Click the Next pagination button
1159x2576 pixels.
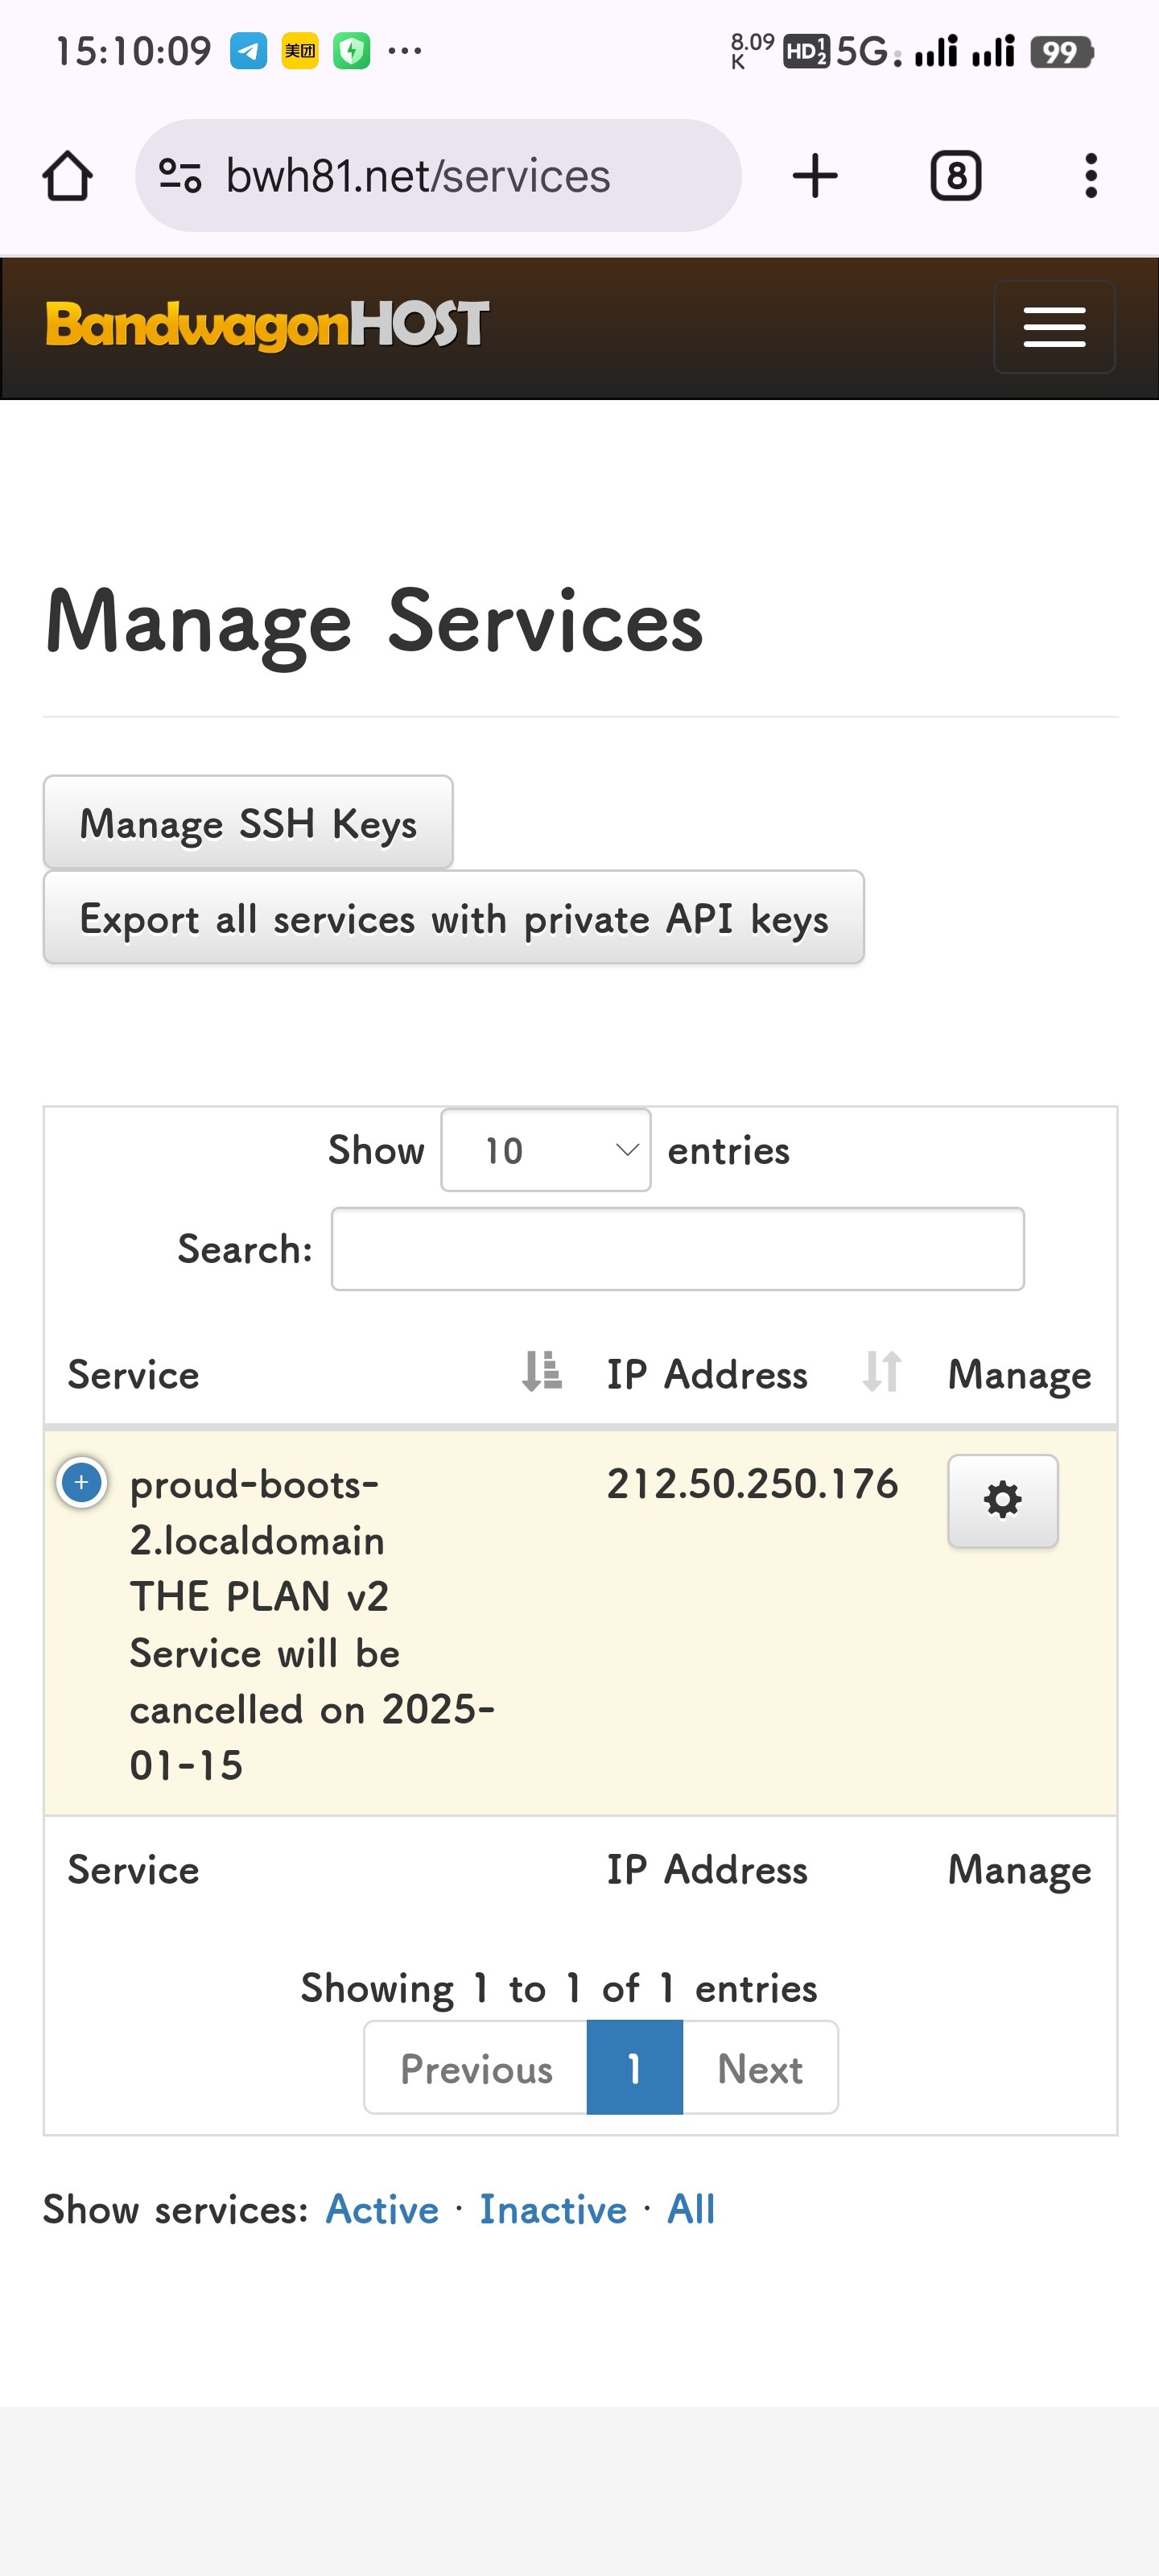coord(760,2067)
